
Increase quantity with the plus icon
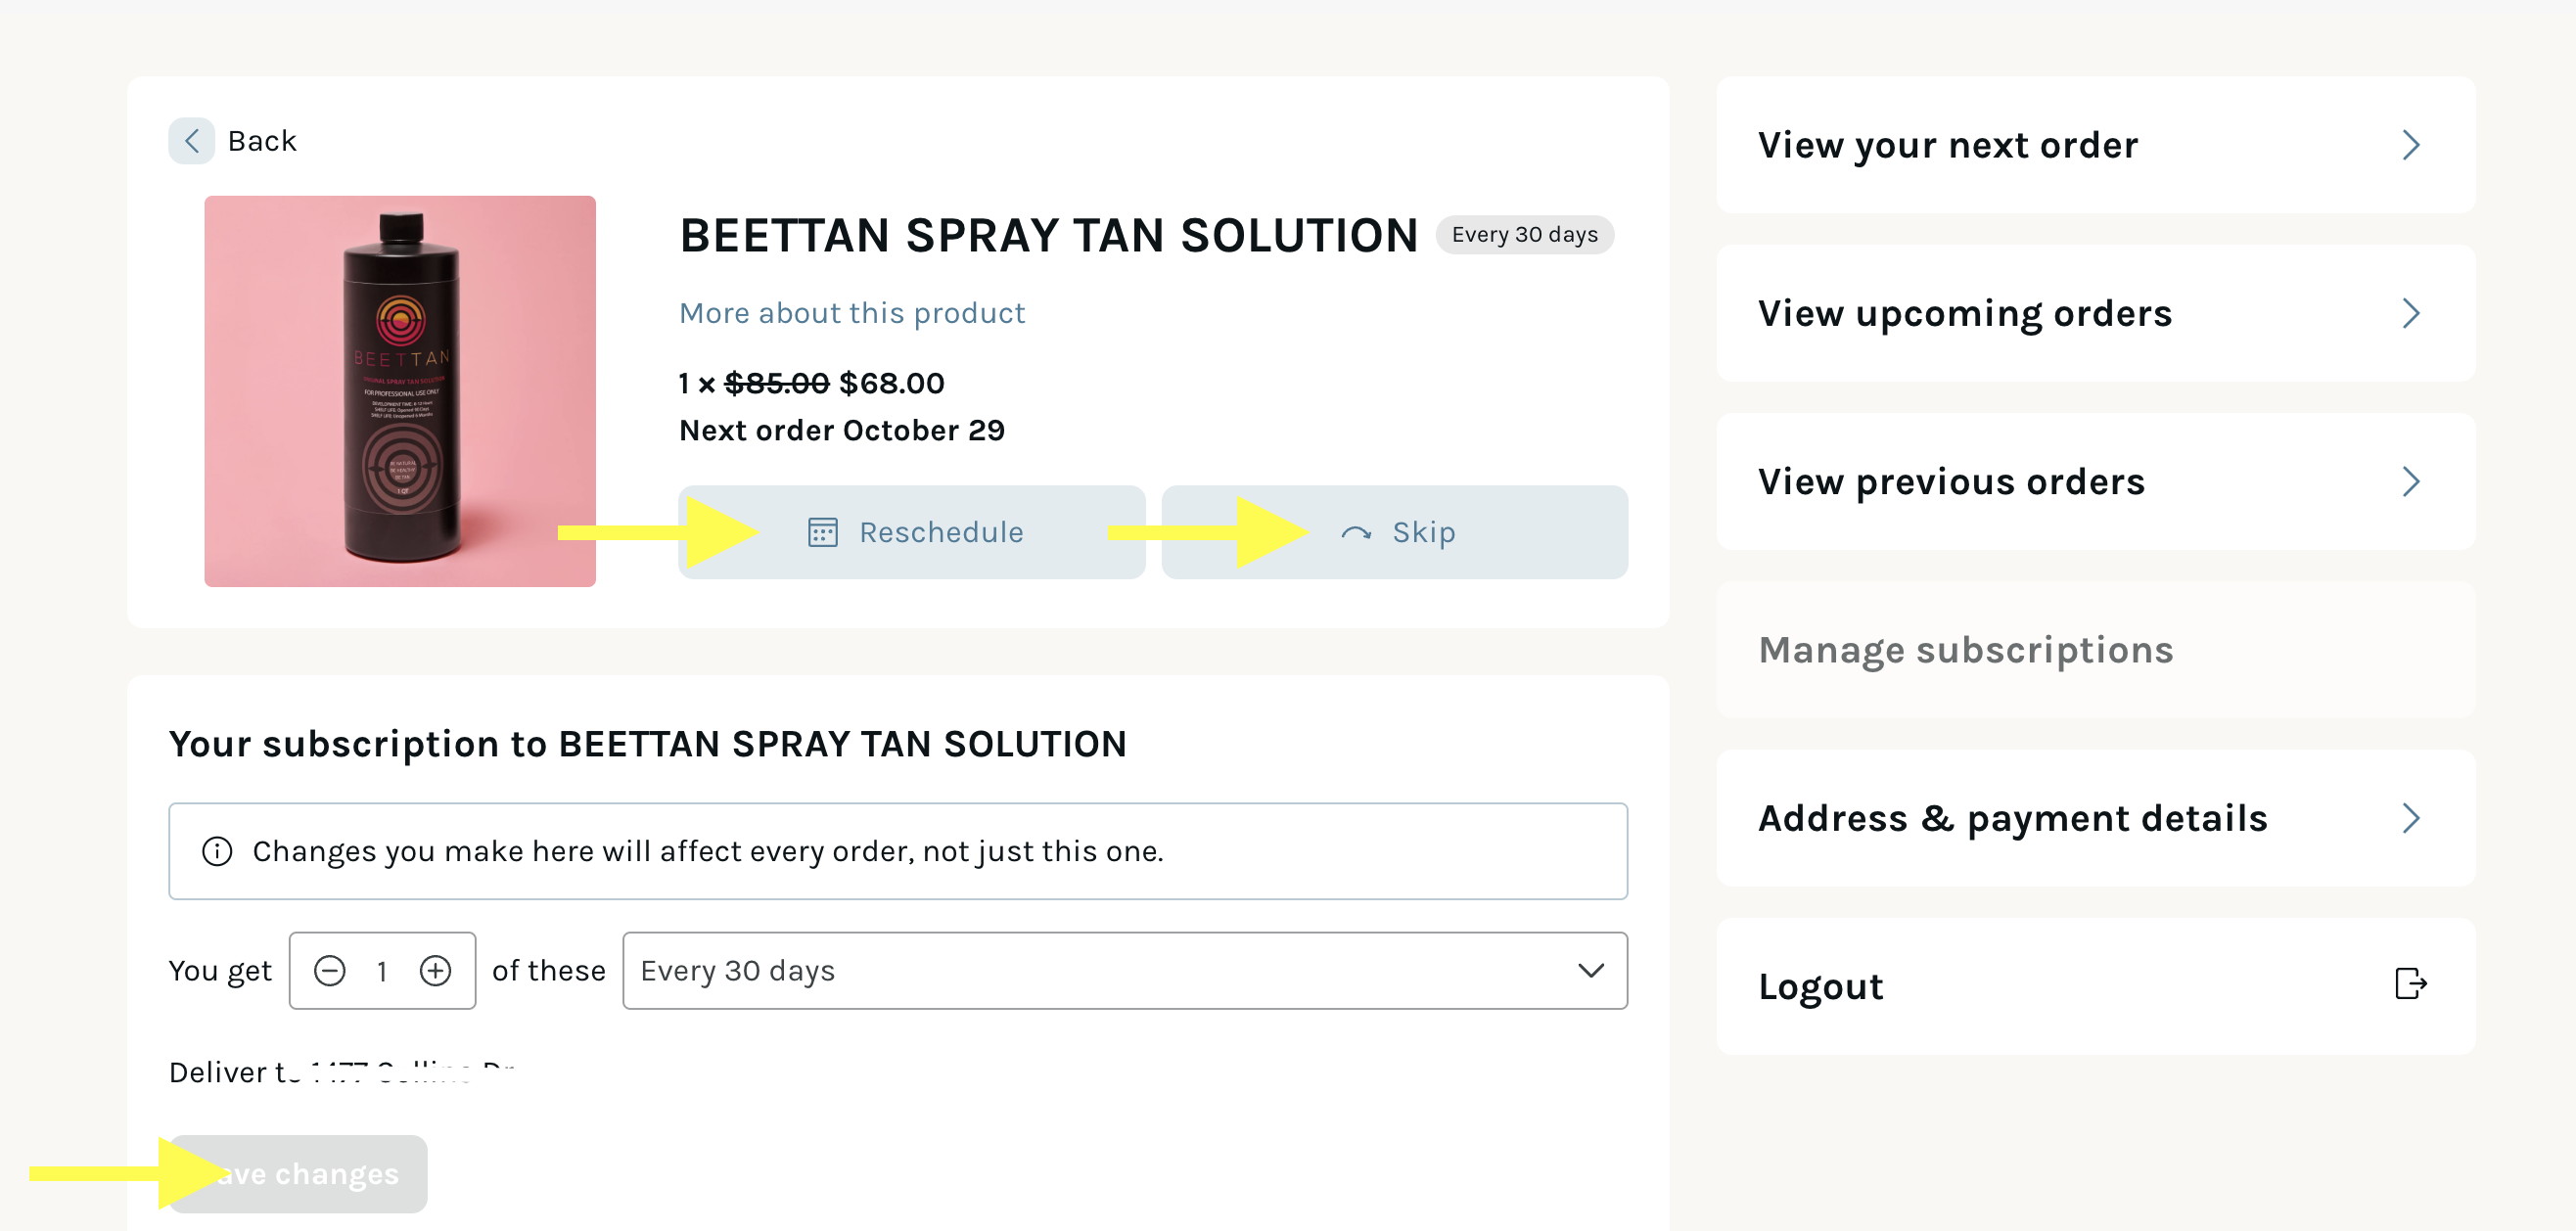435,970
